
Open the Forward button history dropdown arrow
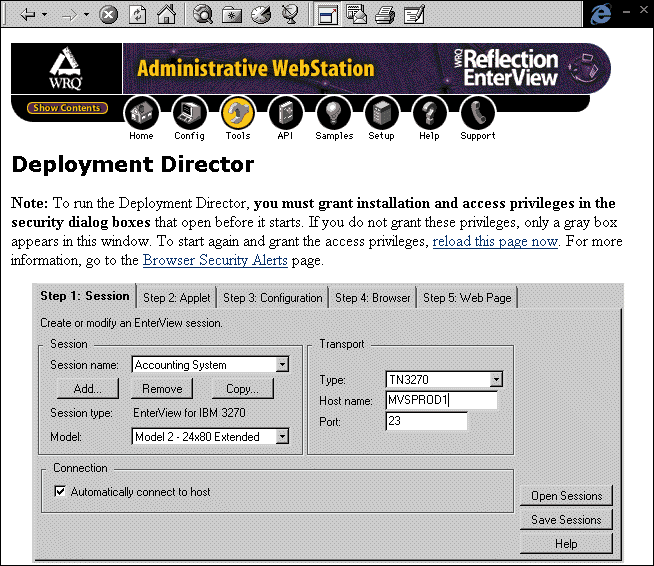(x=86, y=15)
